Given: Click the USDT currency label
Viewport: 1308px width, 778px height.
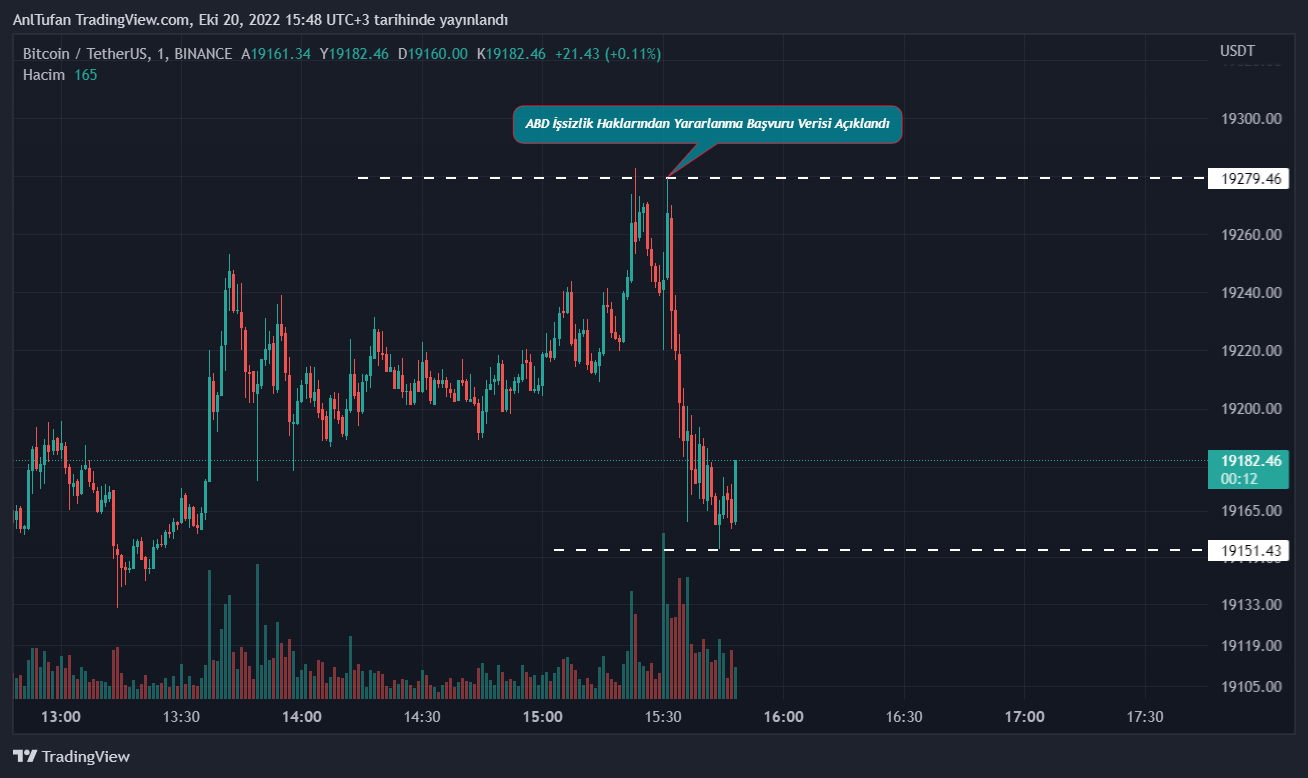Looking at the screenshot, I should pyautogui.click(x=1237, y=51).
